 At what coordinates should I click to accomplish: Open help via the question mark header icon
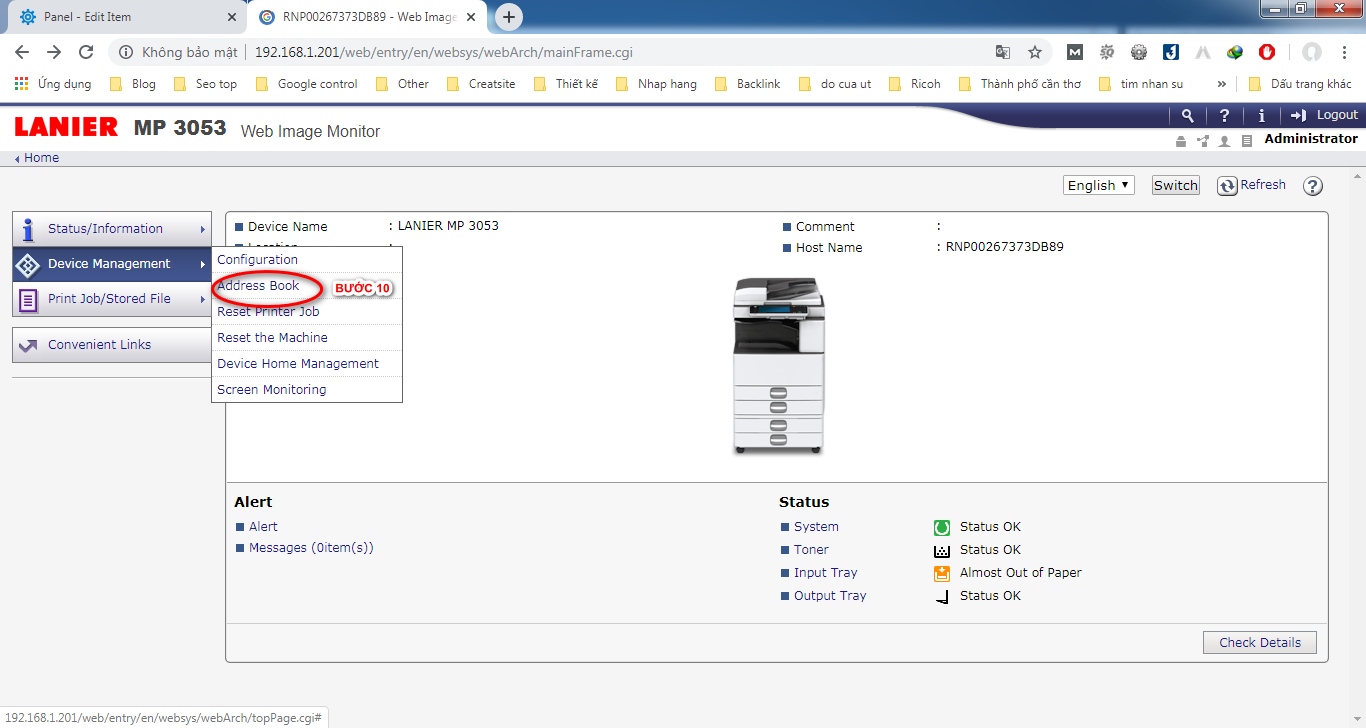click(x=1224, y=115)
